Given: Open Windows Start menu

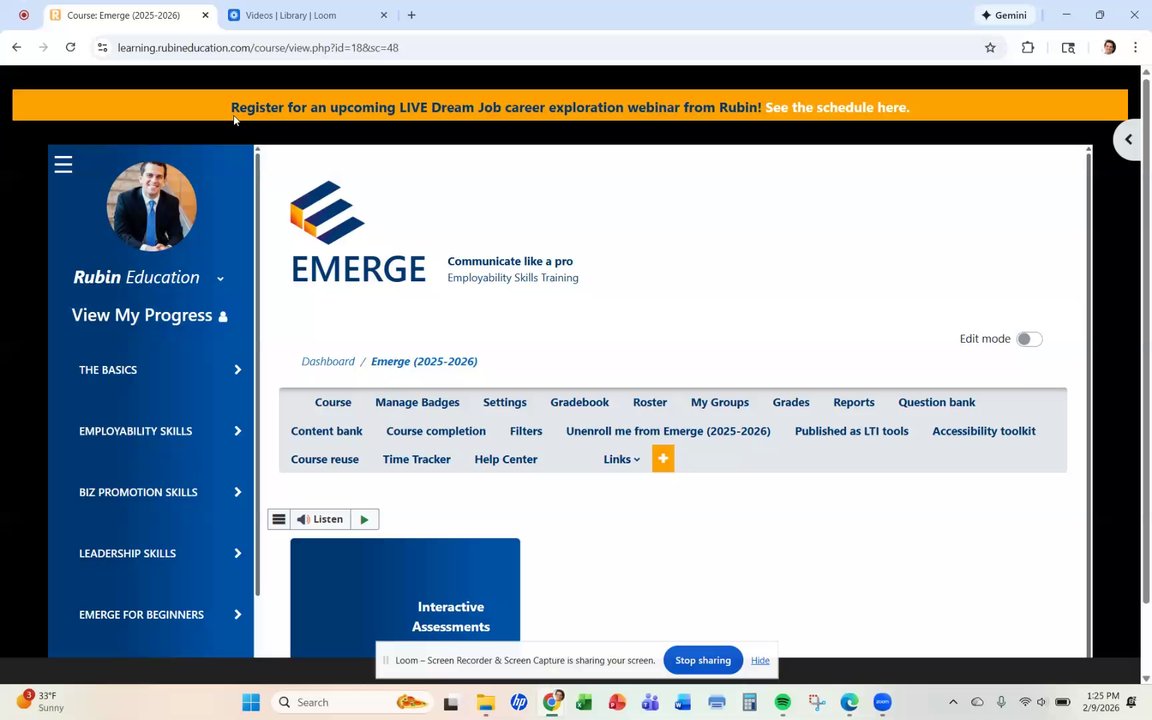Looking at the screenshot, I should point(251,702).
